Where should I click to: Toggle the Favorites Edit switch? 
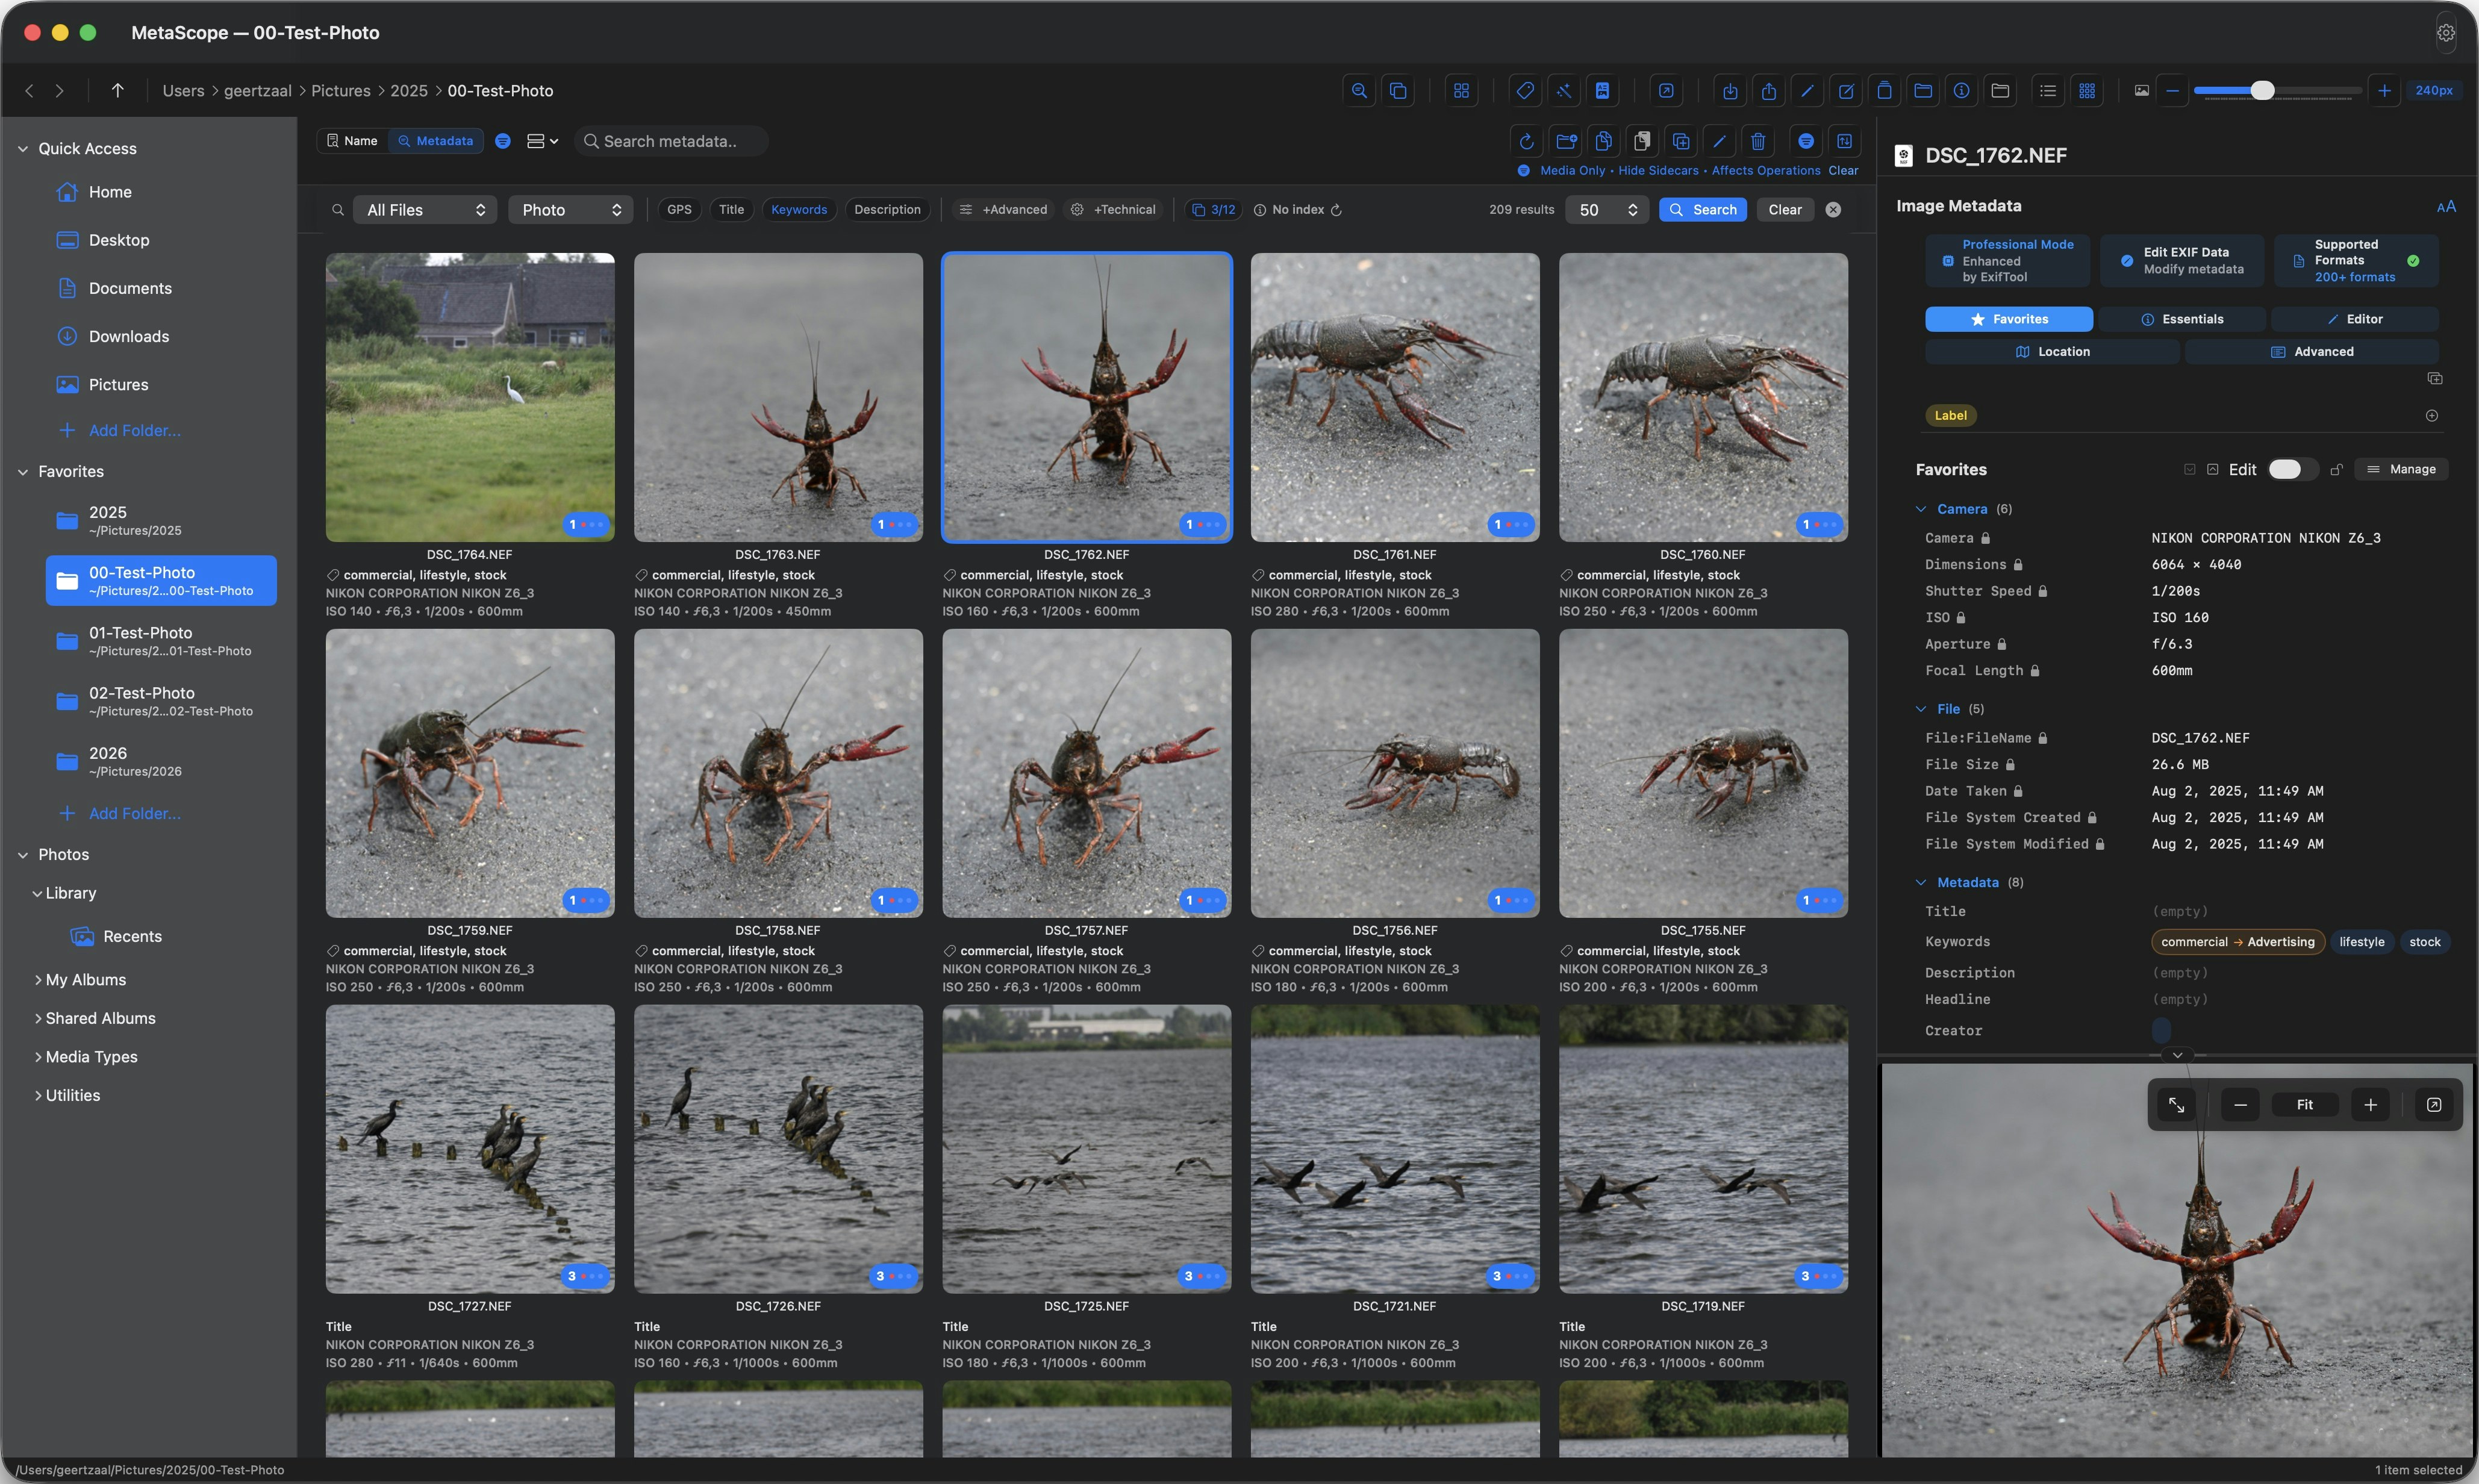pyautogui.click(x=2292, y=470)
